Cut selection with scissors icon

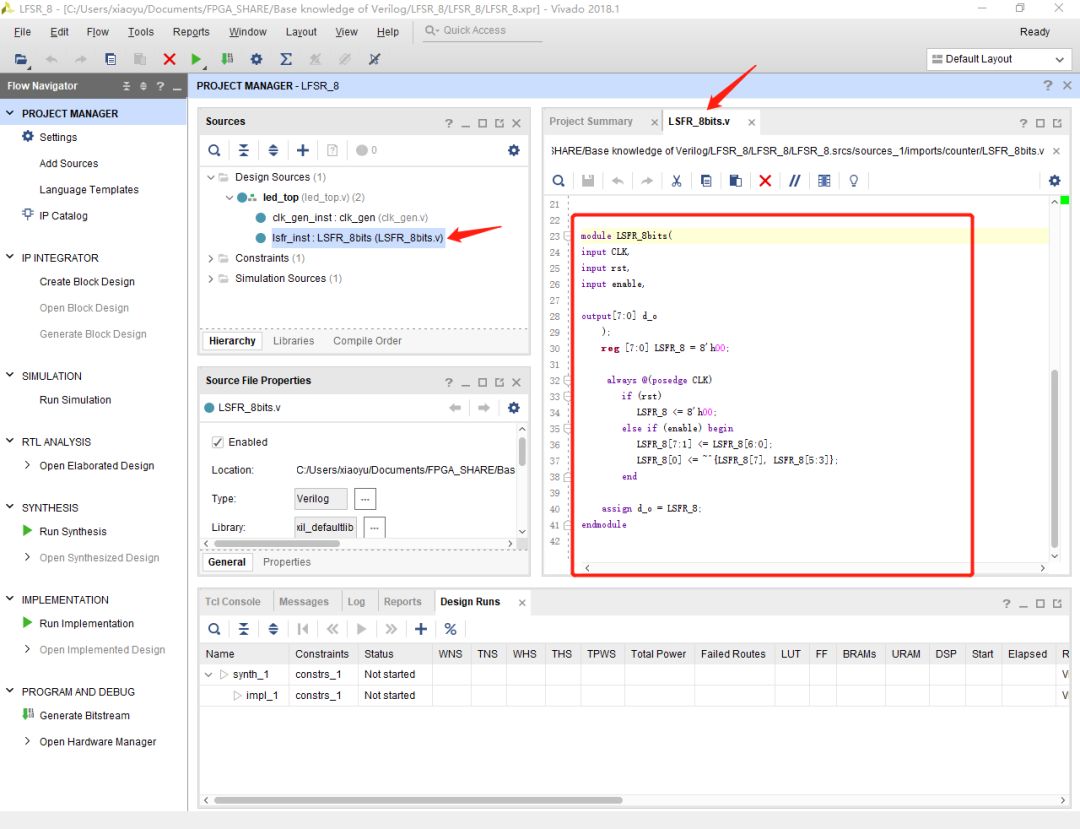(676, 180)
